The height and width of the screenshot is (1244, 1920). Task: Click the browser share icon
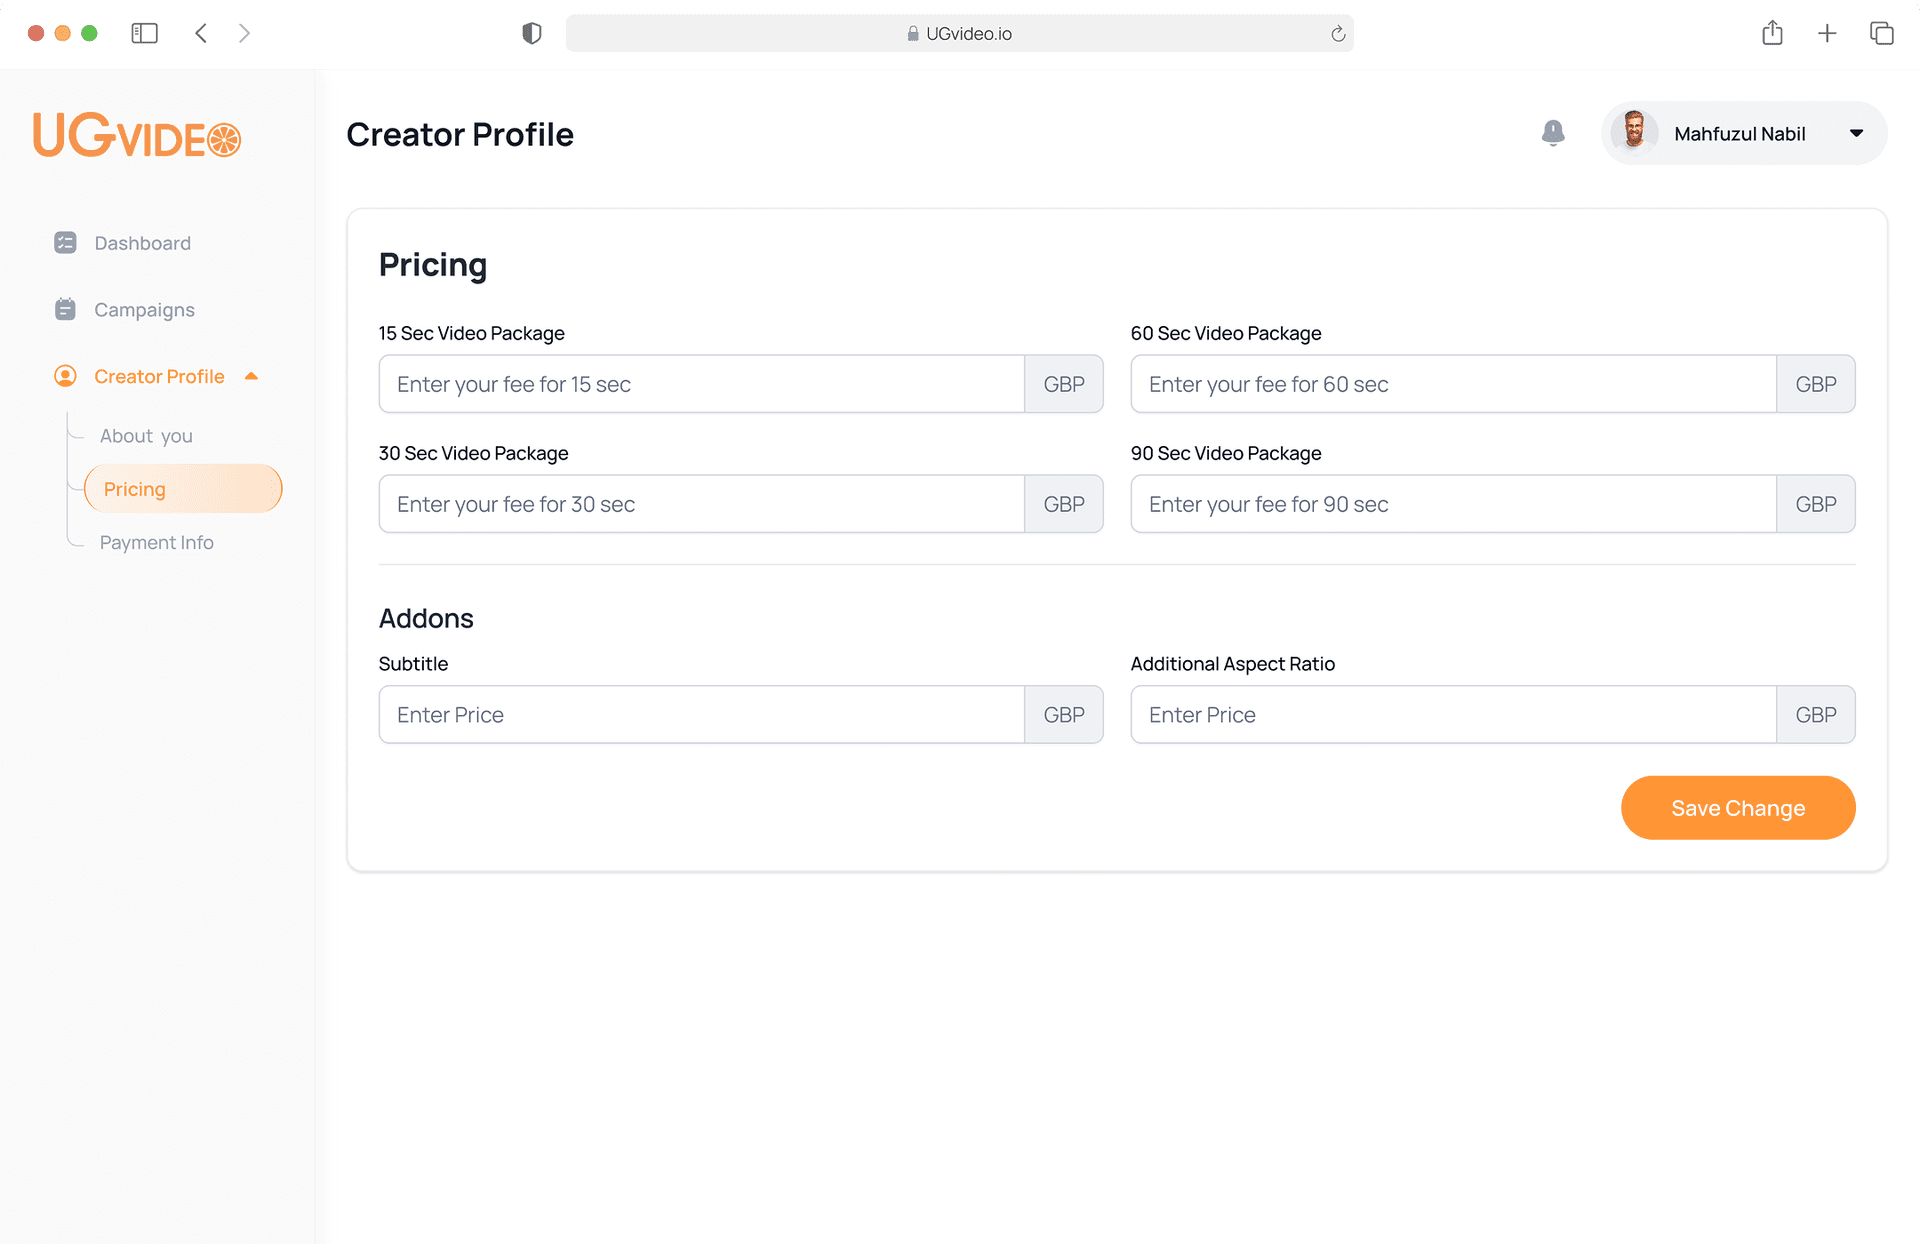click(1772, 33)
